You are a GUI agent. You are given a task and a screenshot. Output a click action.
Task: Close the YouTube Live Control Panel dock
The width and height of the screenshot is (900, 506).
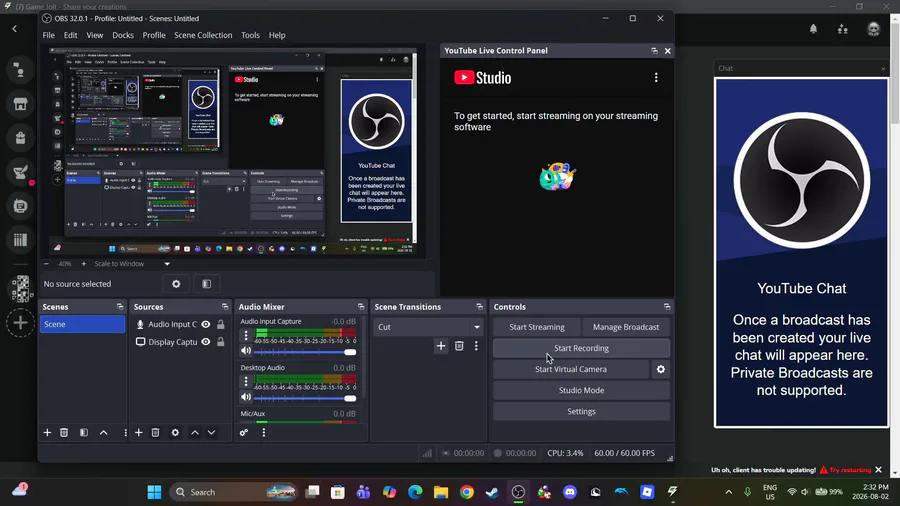point(668,51)
